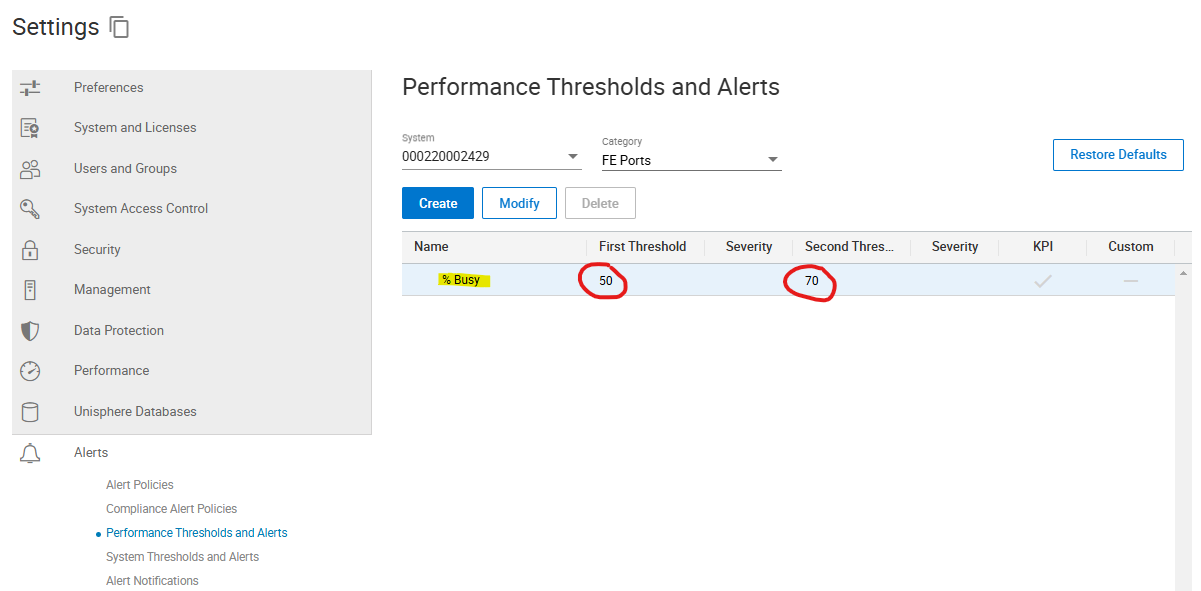1201x591 pixels.
Task: Click the Unisphere Databases cylinder icon
Action: pyautogui.click(x=30, y=412)
